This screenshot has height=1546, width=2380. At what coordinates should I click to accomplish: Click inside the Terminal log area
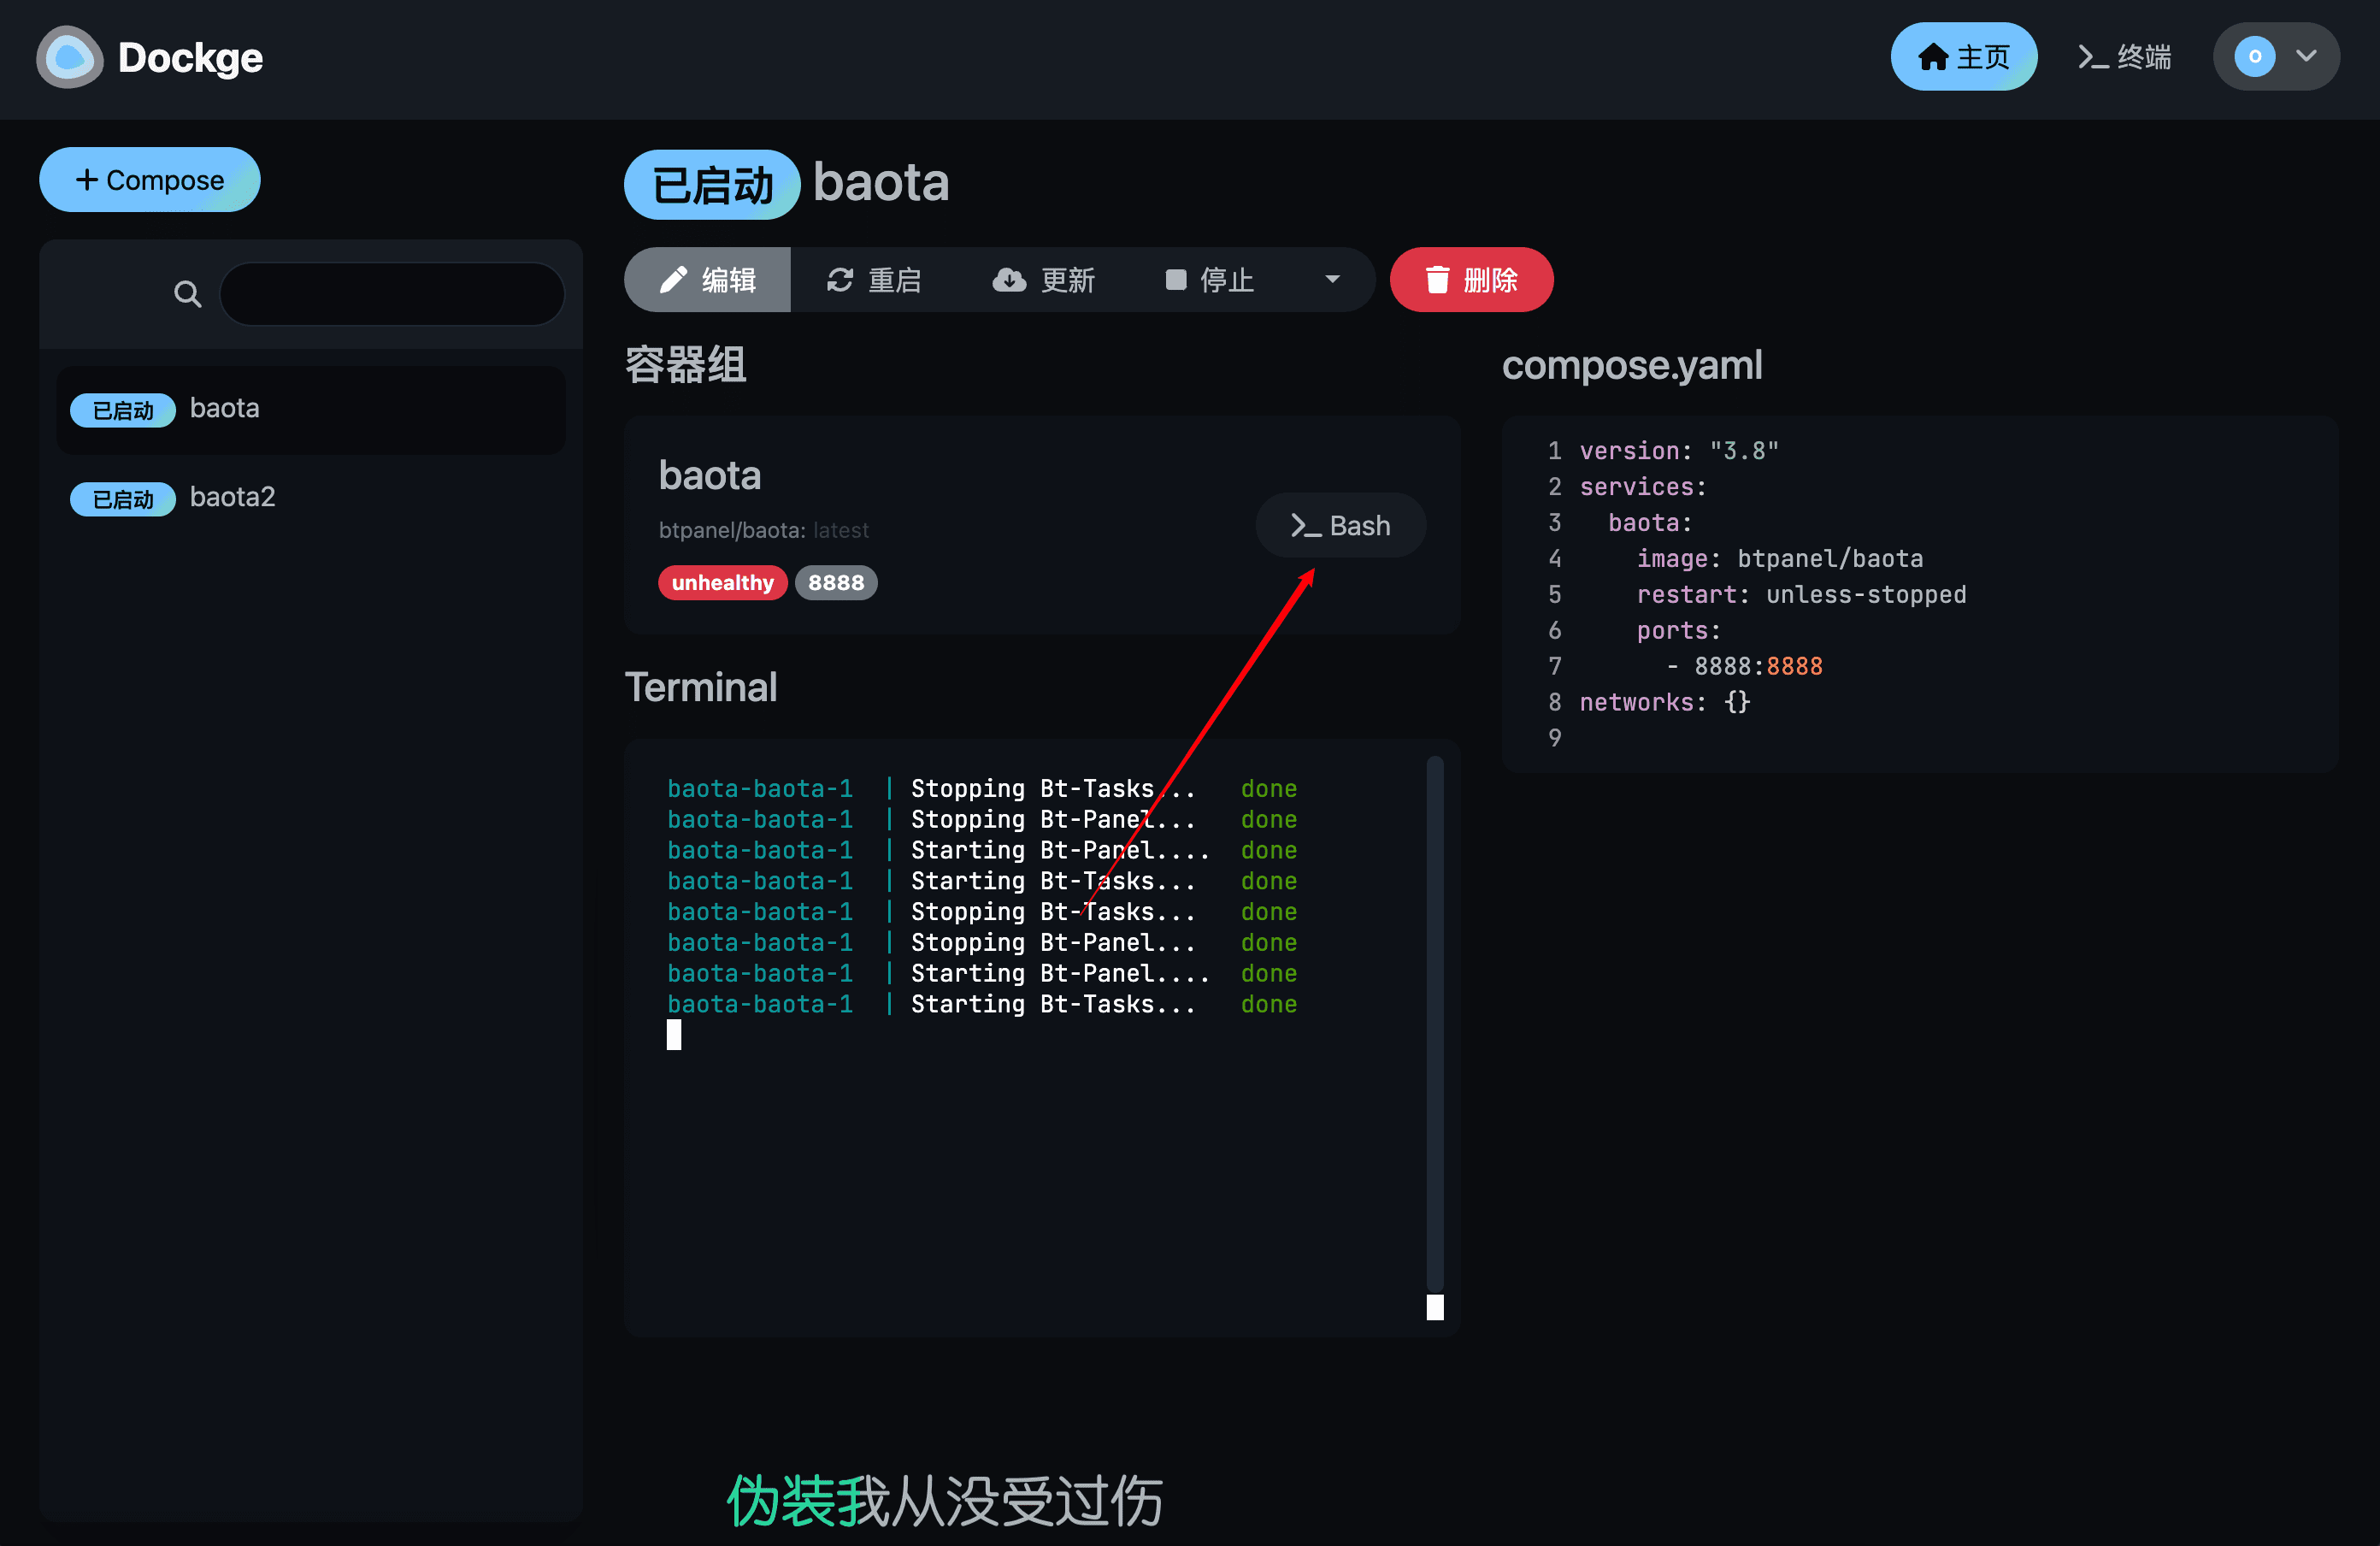[x=1040, y=1038]
